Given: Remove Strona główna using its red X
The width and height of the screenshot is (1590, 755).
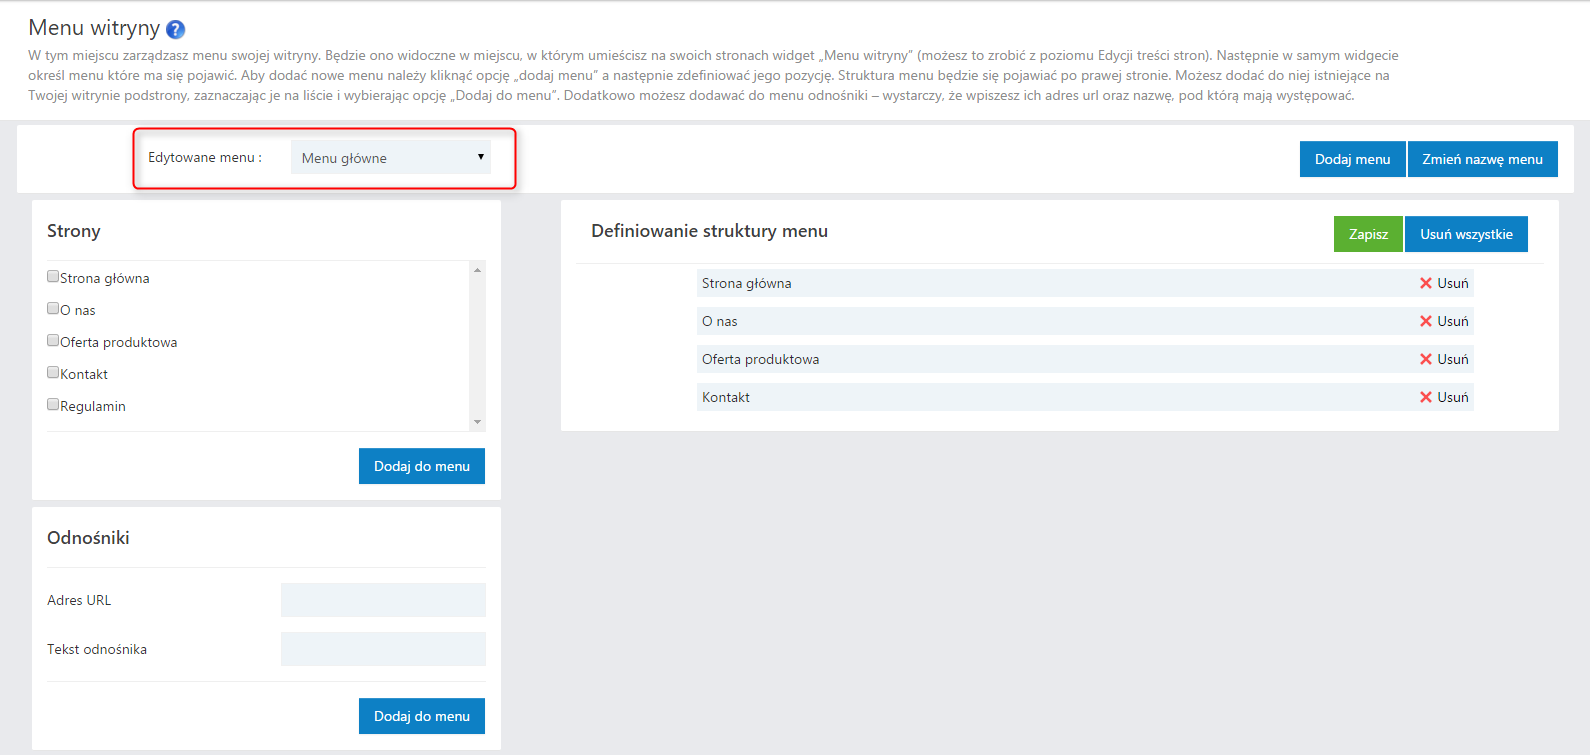Looking at the screenshot, I should coord(1426,284).
